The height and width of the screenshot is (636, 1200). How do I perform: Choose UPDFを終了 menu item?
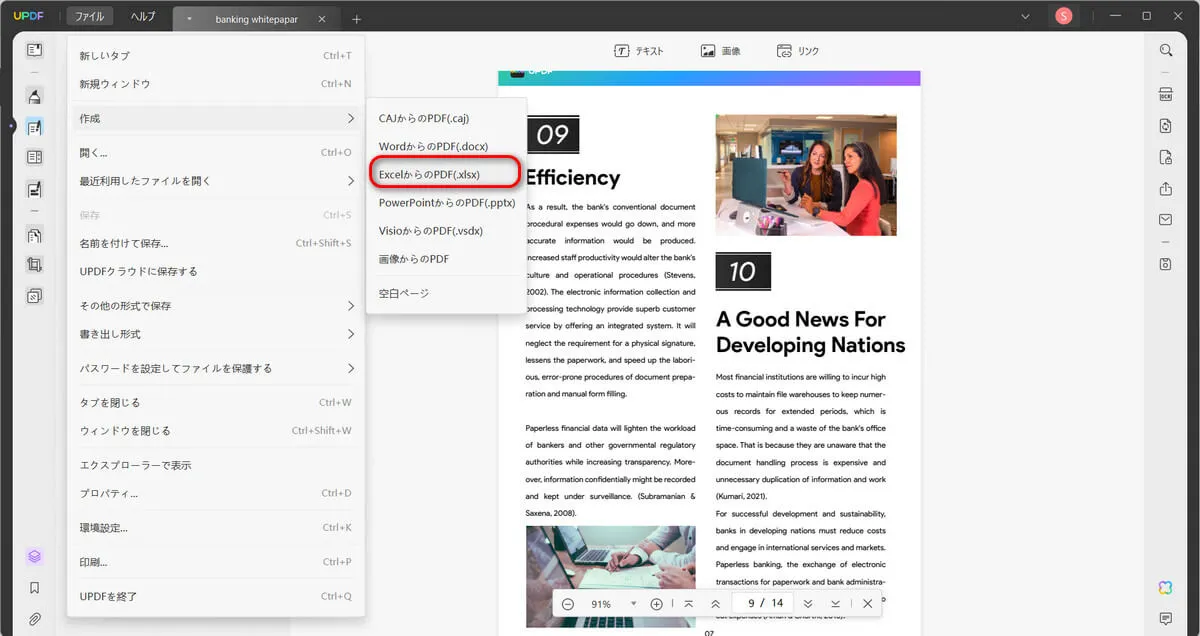pos(215,596)
